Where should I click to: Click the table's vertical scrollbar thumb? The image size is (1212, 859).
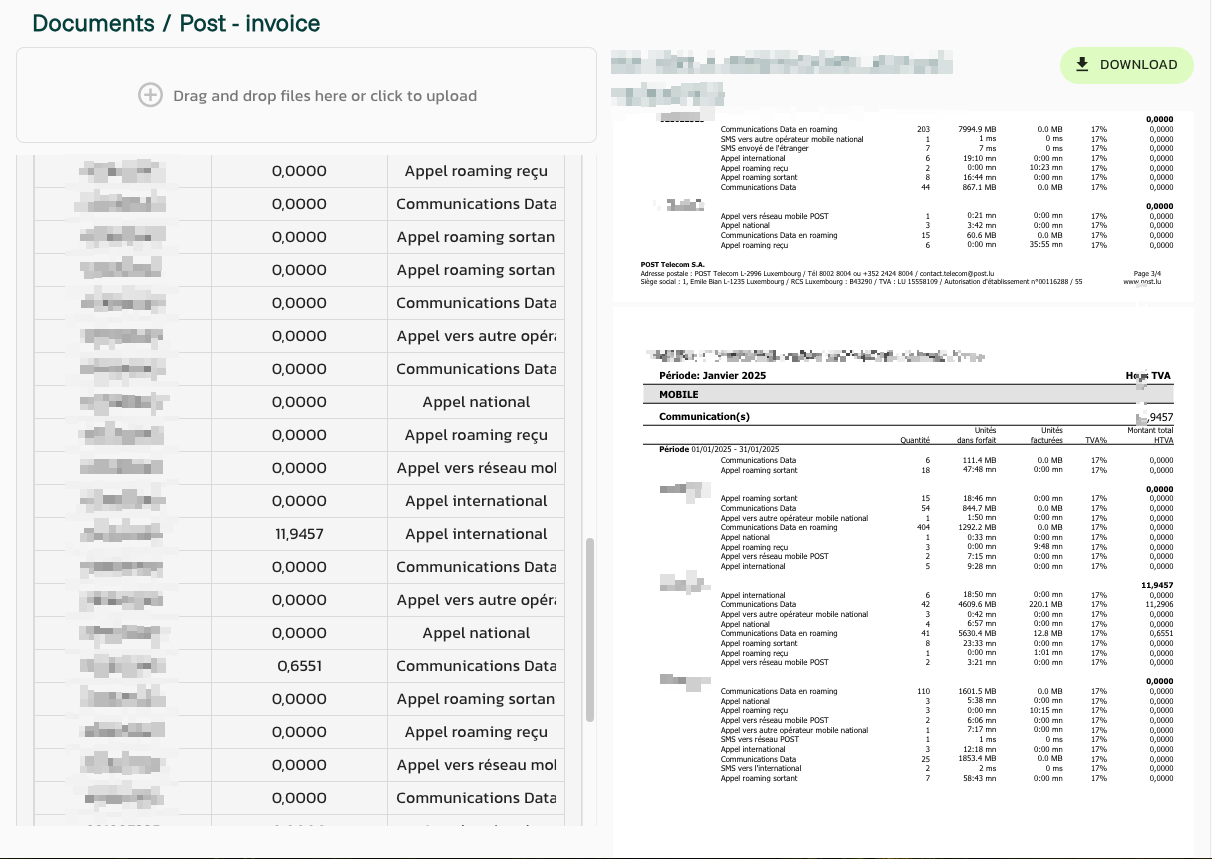coord(590,630)
